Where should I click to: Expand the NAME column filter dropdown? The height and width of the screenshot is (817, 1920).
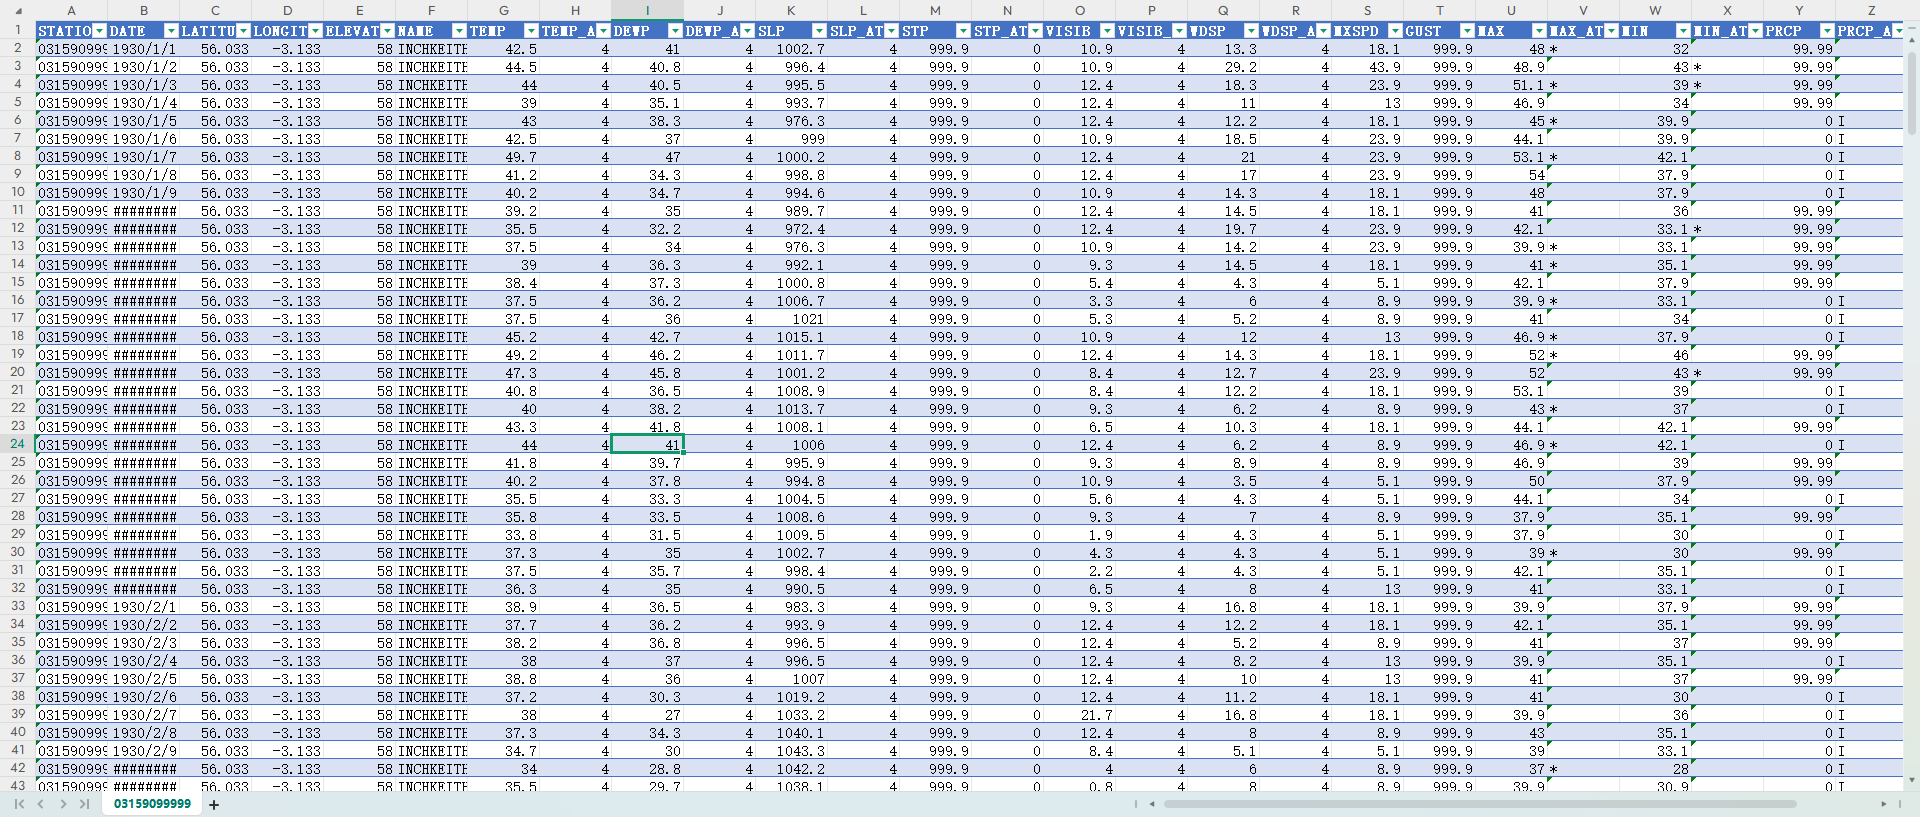[x=459, y=31]
